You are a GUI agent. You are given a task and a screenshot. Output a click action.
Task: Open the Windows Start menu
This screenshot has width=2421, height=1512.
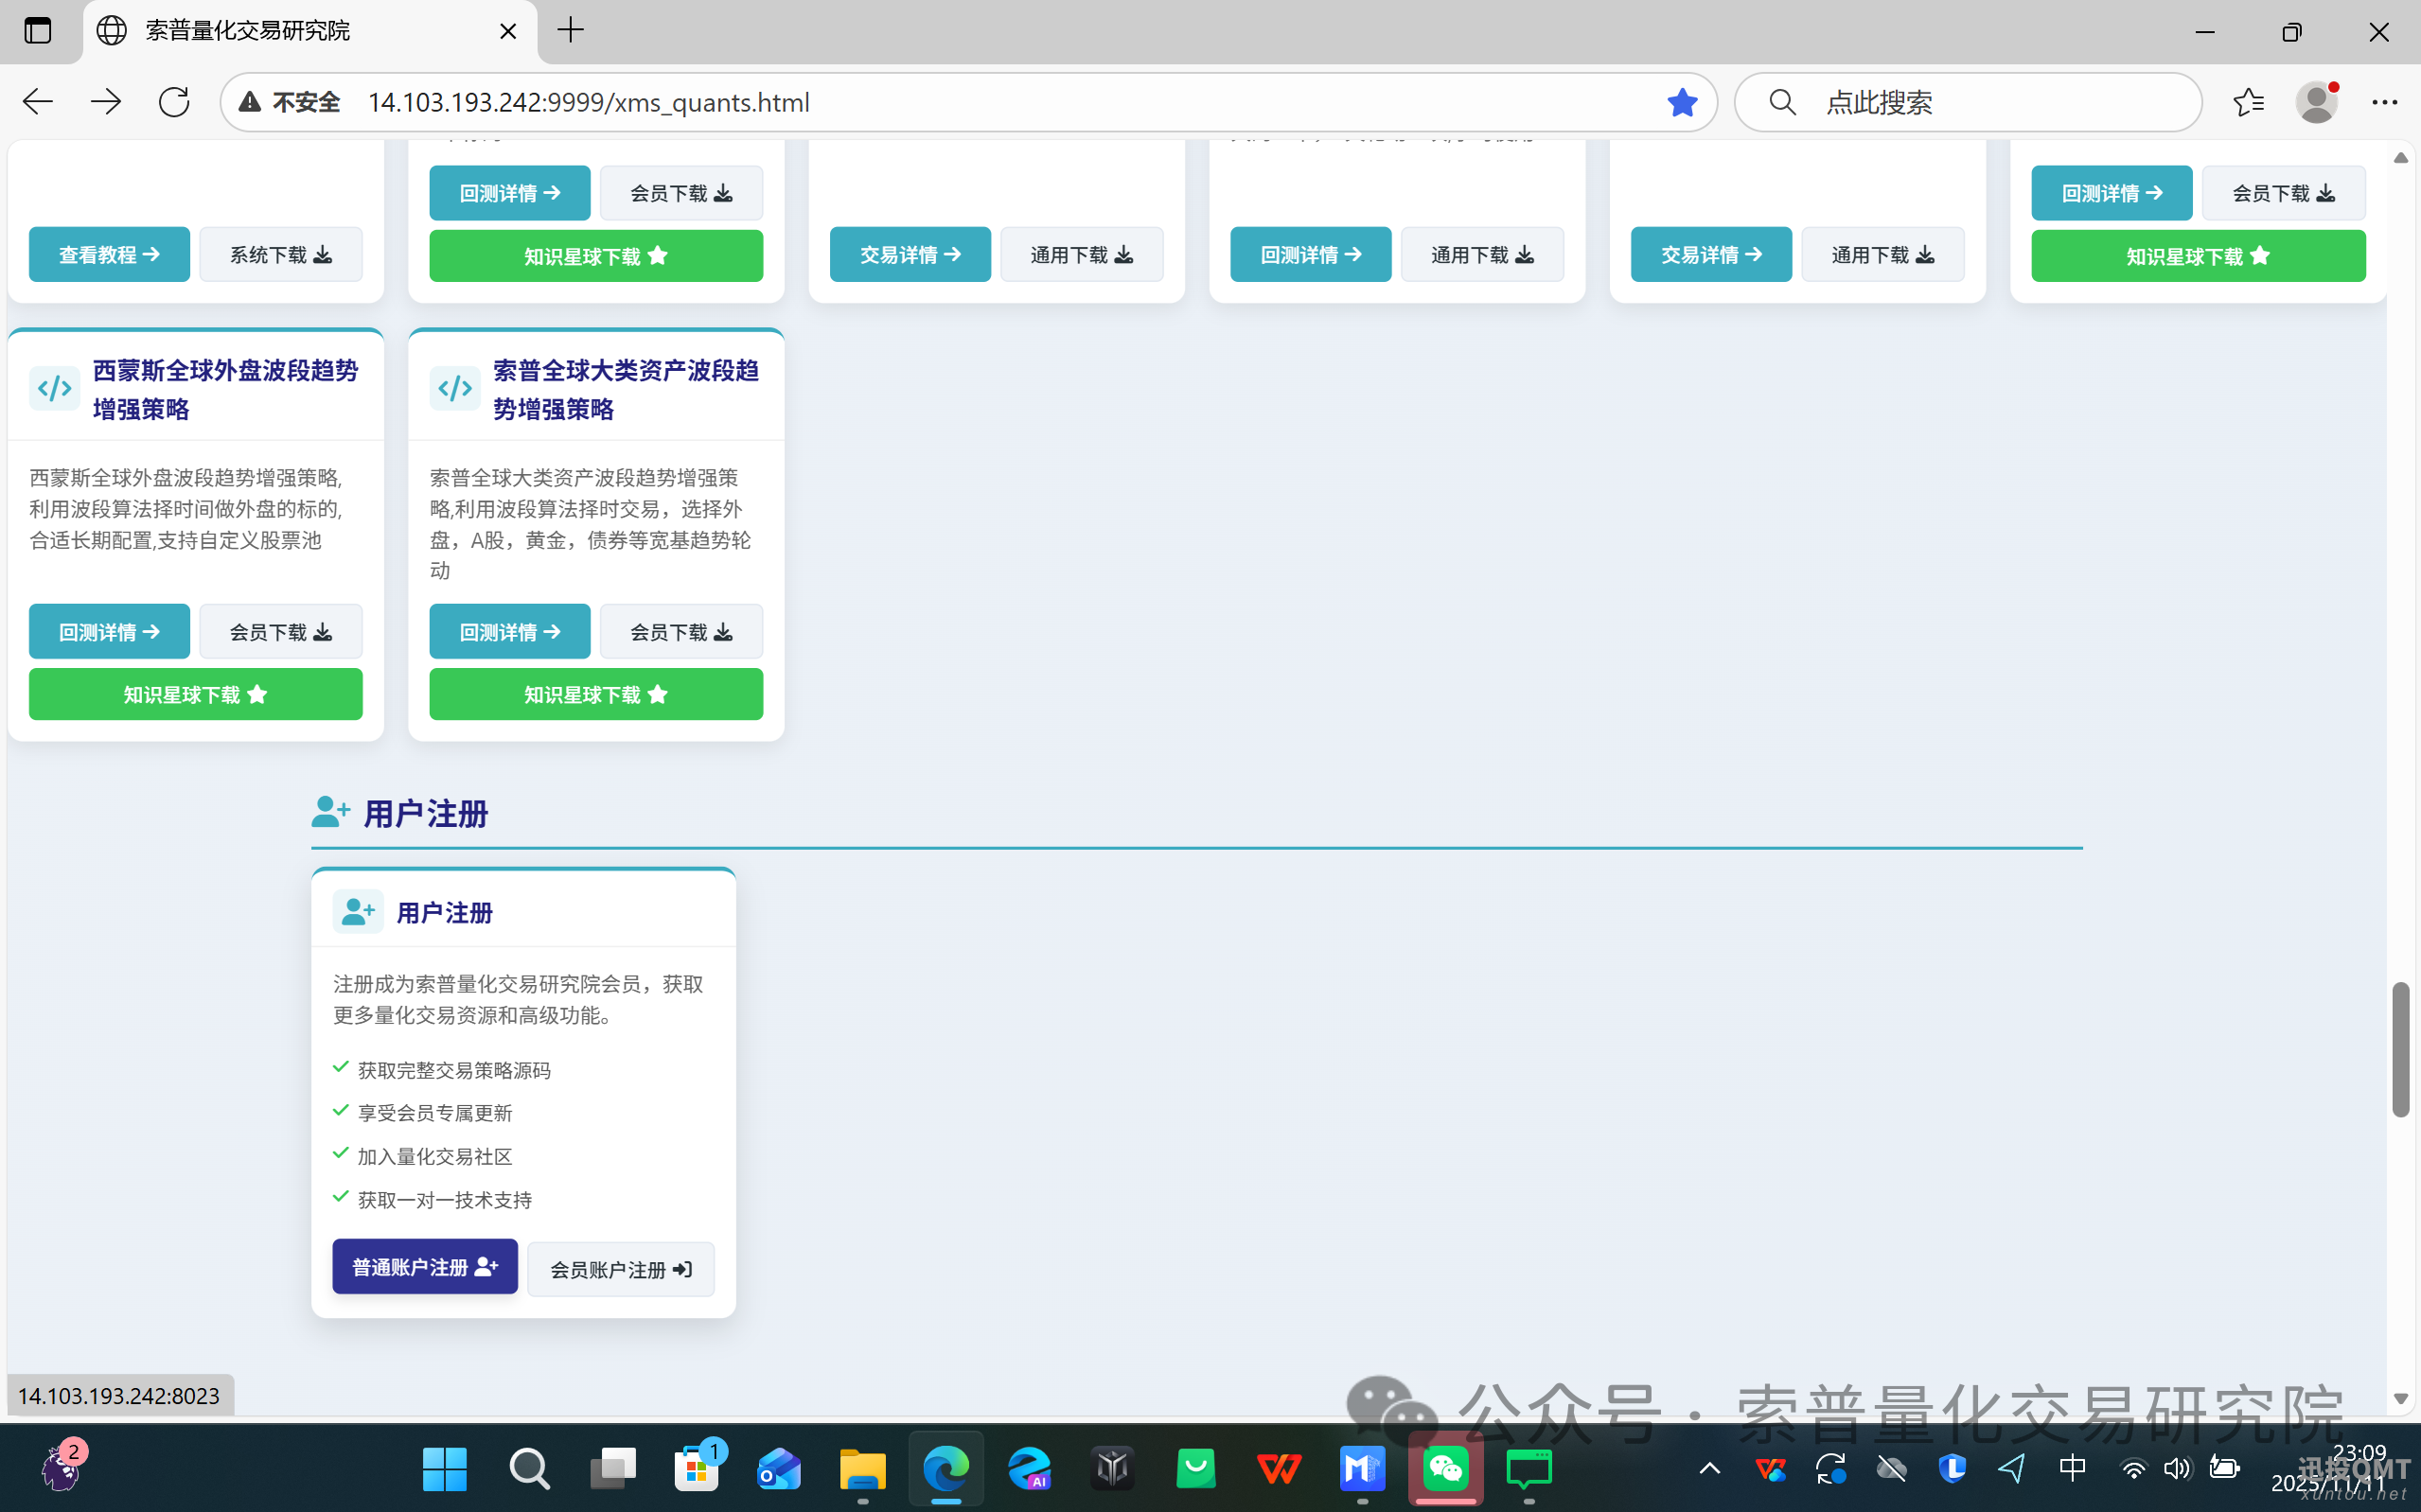443,1469
